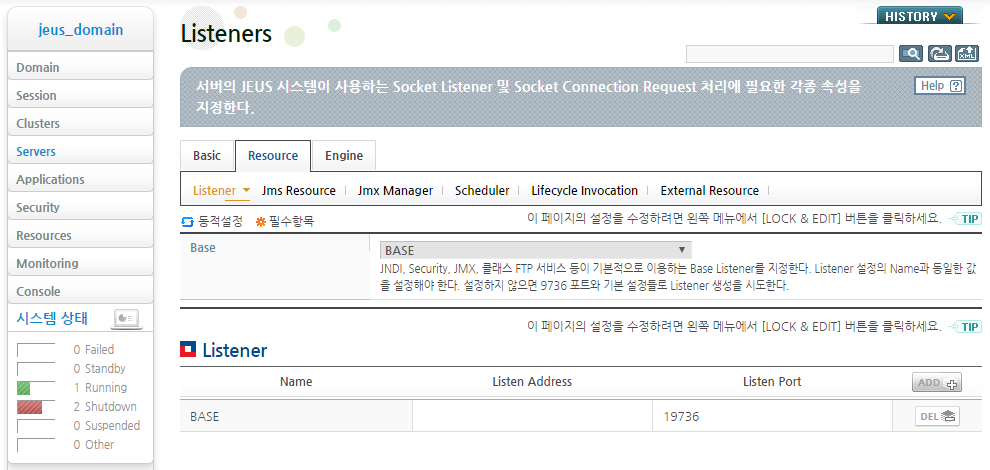
Task: Open Security in the left menu
Action: click(x=80, y=207)
